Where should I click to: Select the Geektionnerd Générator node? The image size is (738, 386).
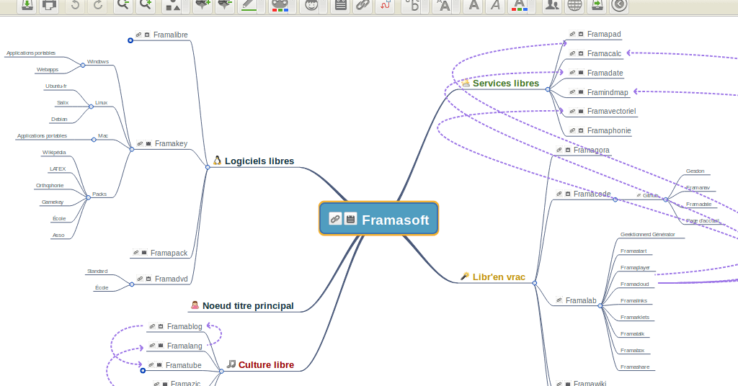coord(648,234)
